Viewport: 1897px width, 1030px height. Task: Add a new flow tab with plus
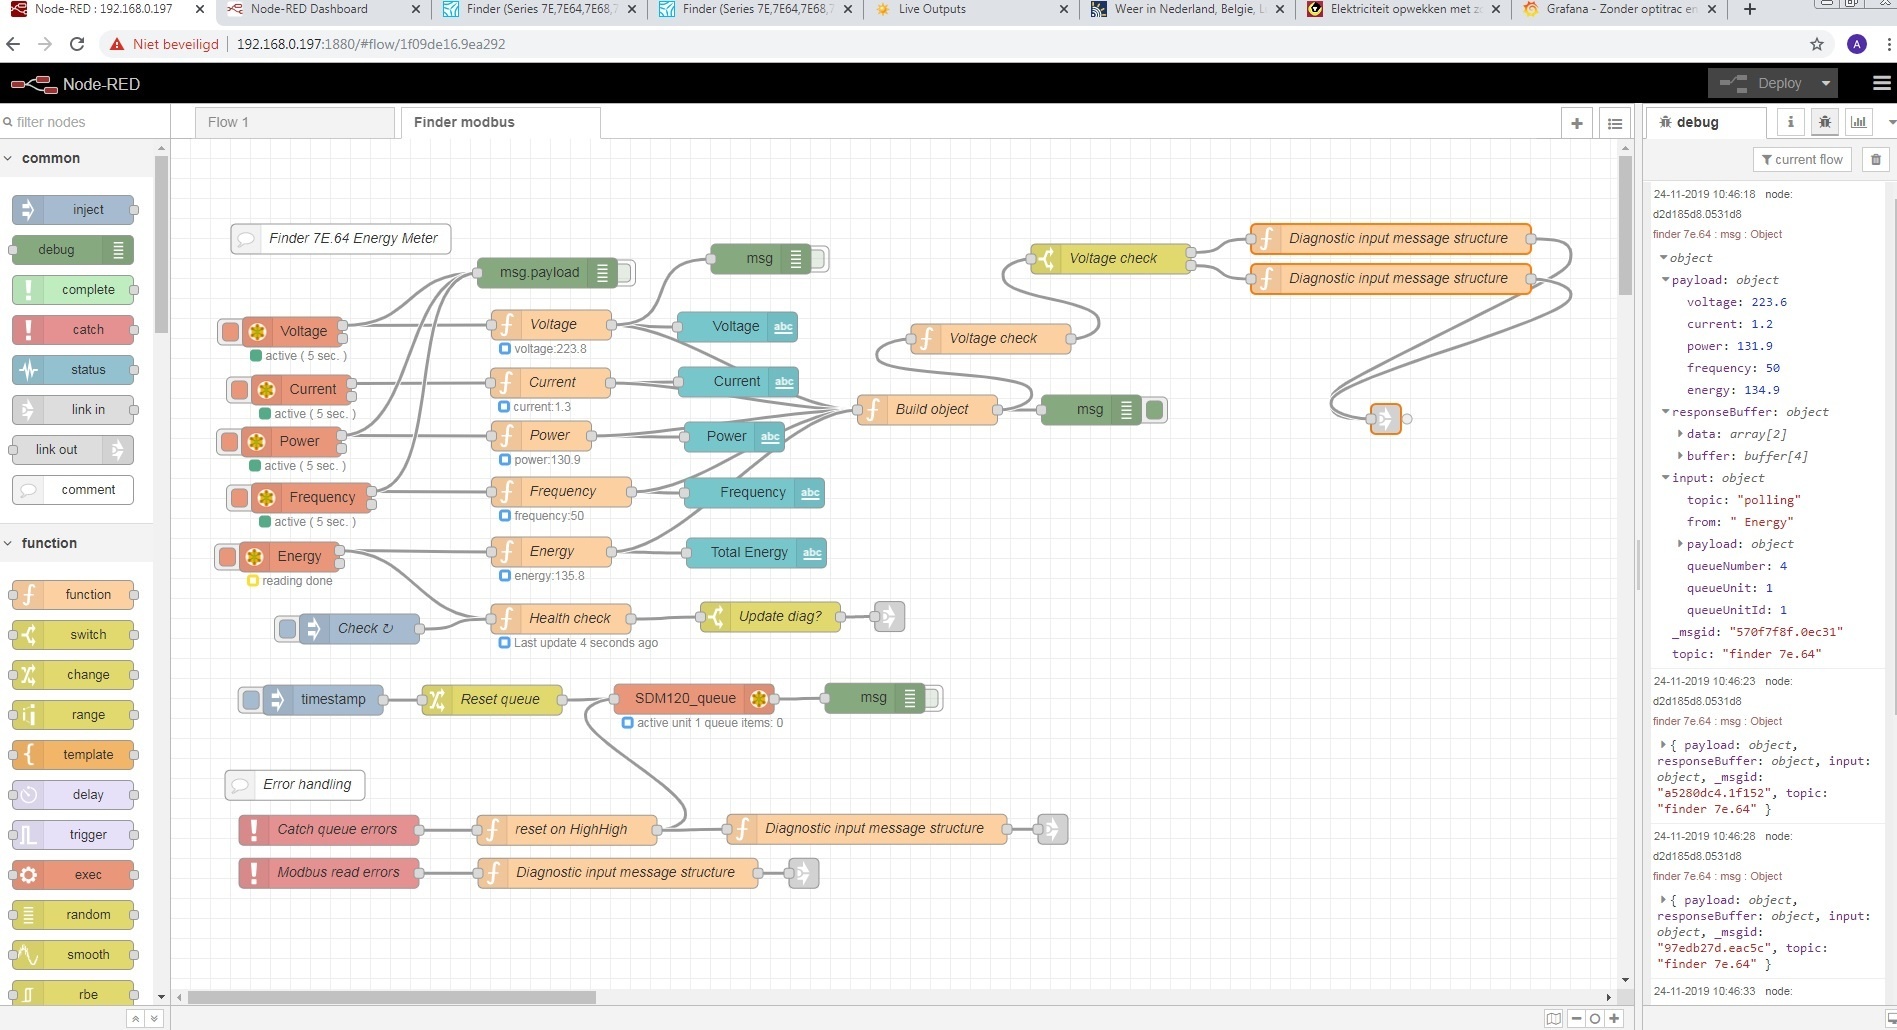[1577, 123]
